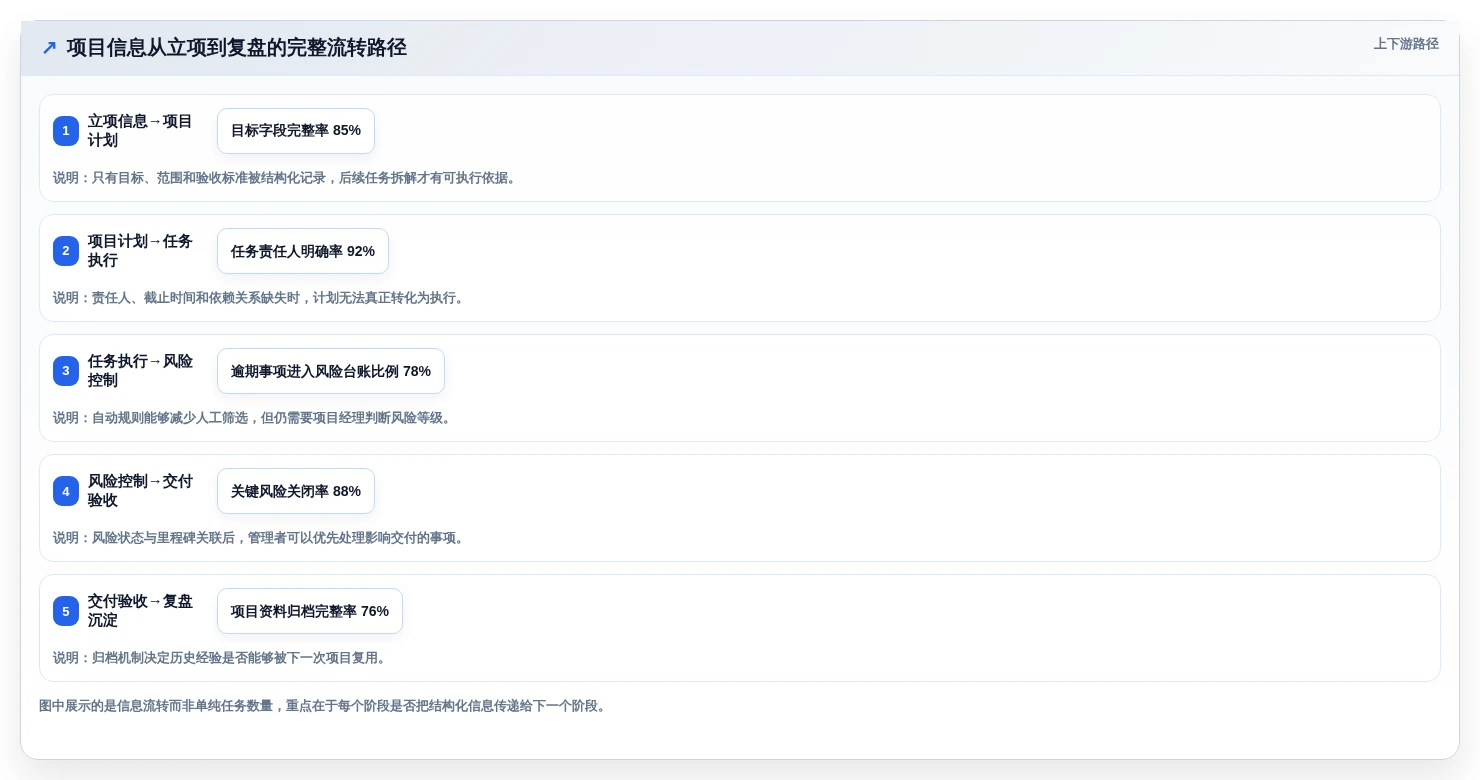1480x780 pixels.
Task: Click the 项目资料归档完整率 76% metric chip
Action: [x=310, y=611]
